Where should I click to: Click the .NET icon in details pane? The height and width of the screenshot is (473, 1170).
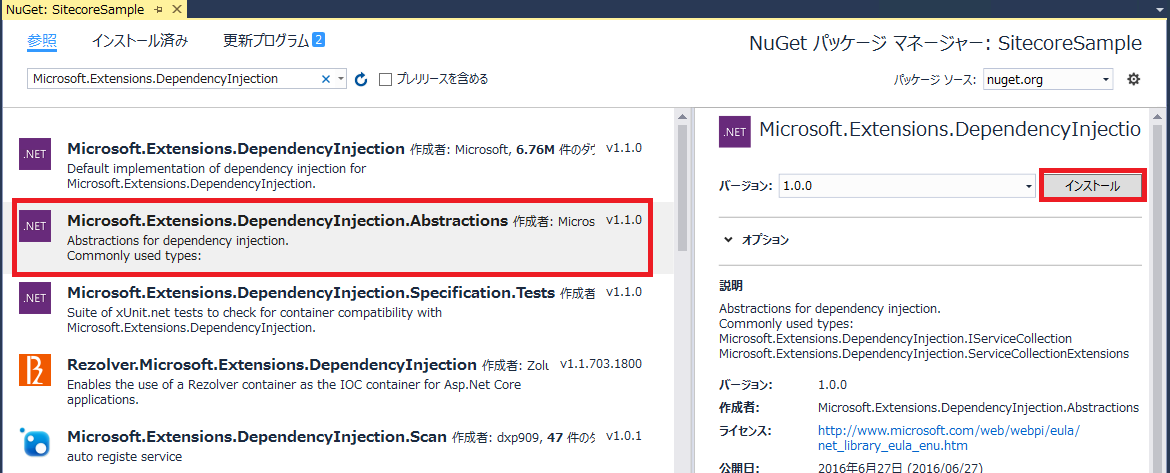[735, 132]
